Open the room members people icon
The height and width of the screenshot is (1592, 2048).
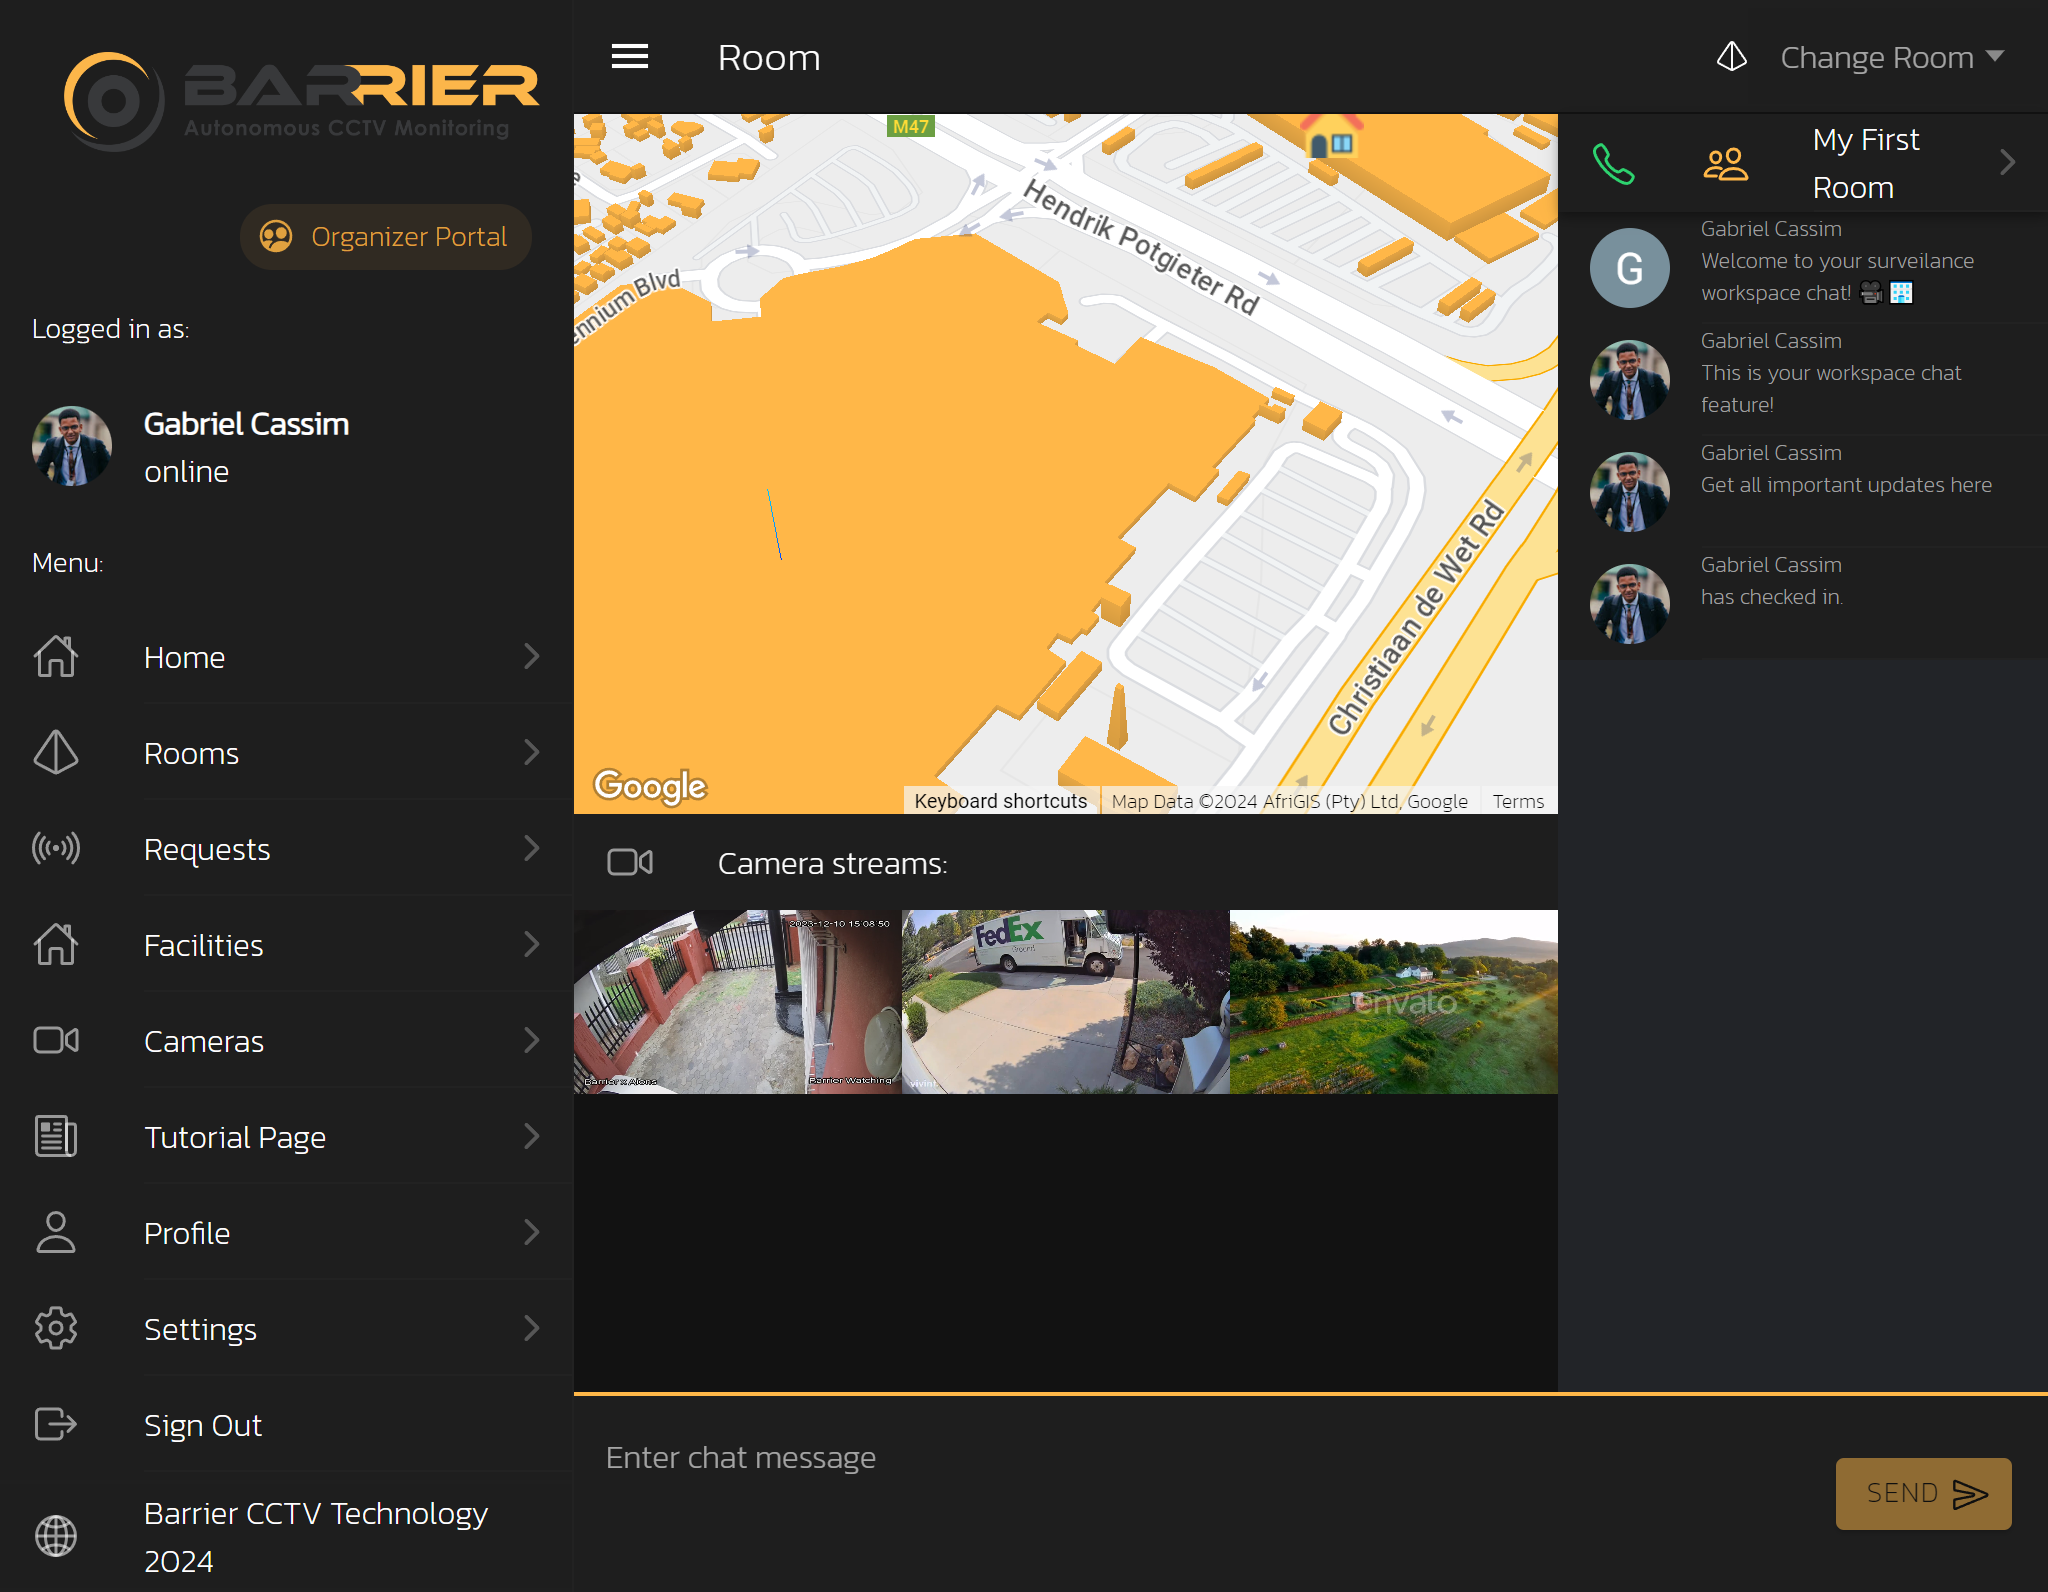(x=1725, y=164)
